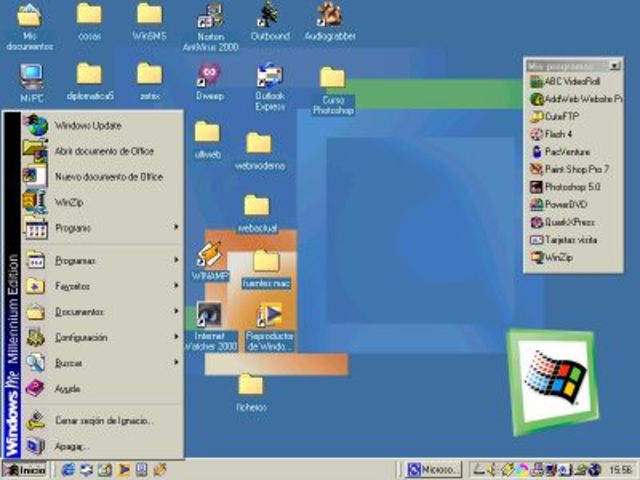
Task: Choose Abrir documento de Office
Action: point(102,151)
